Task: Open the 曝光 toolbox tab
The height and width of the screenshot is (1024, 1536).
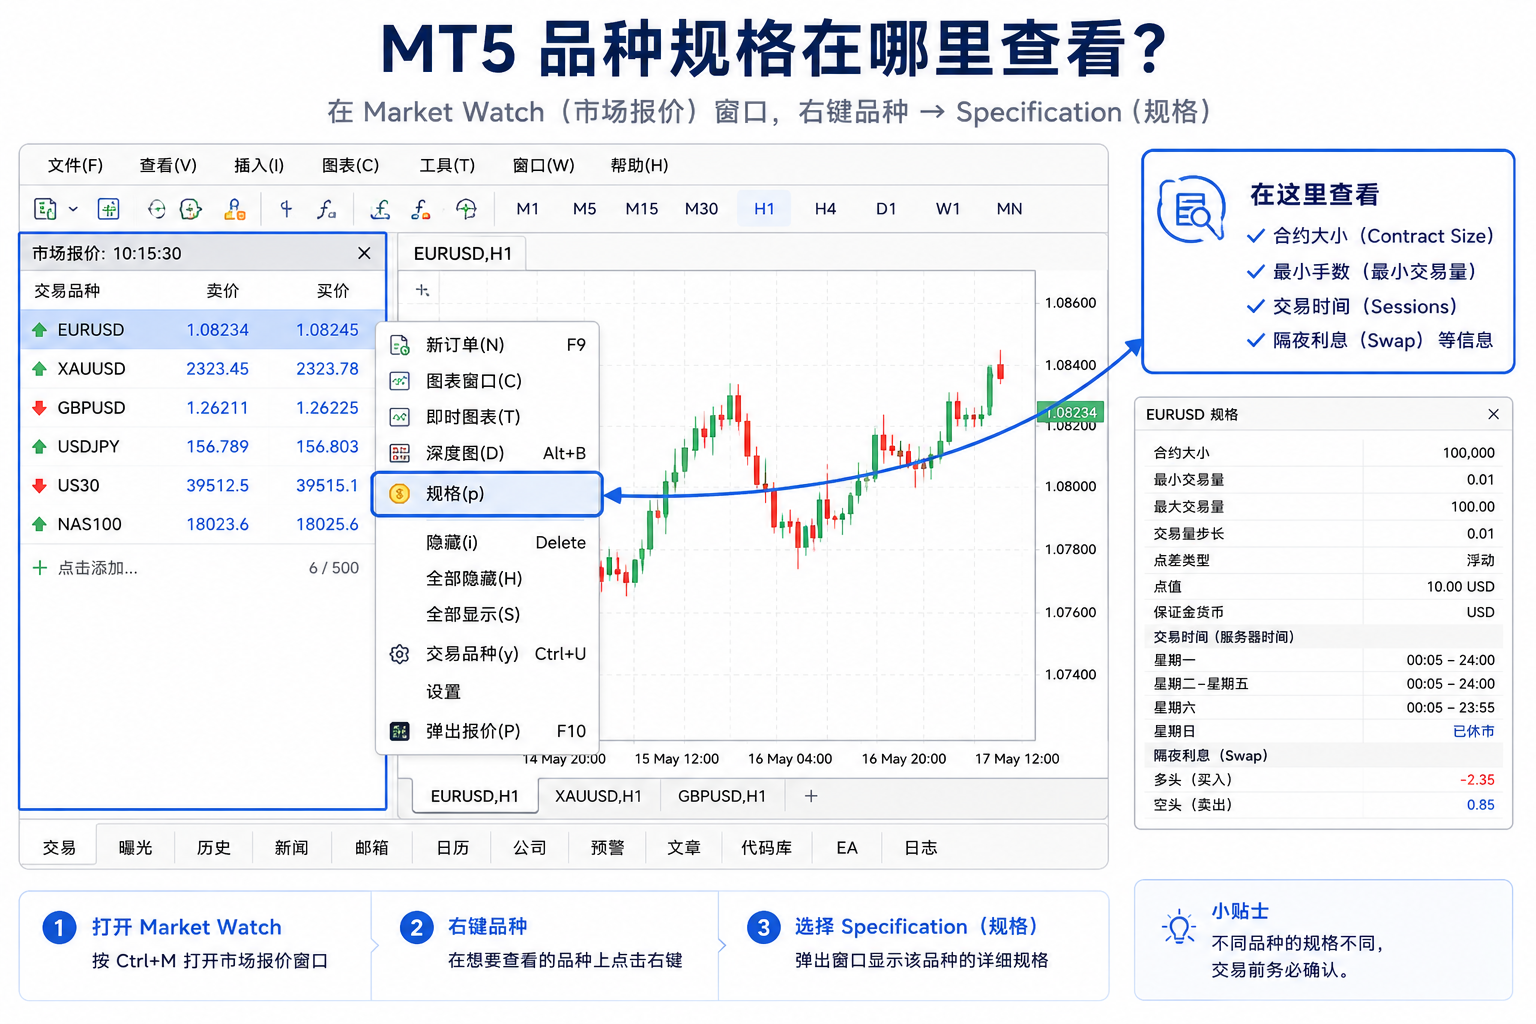Action: [x=135, y=848]
